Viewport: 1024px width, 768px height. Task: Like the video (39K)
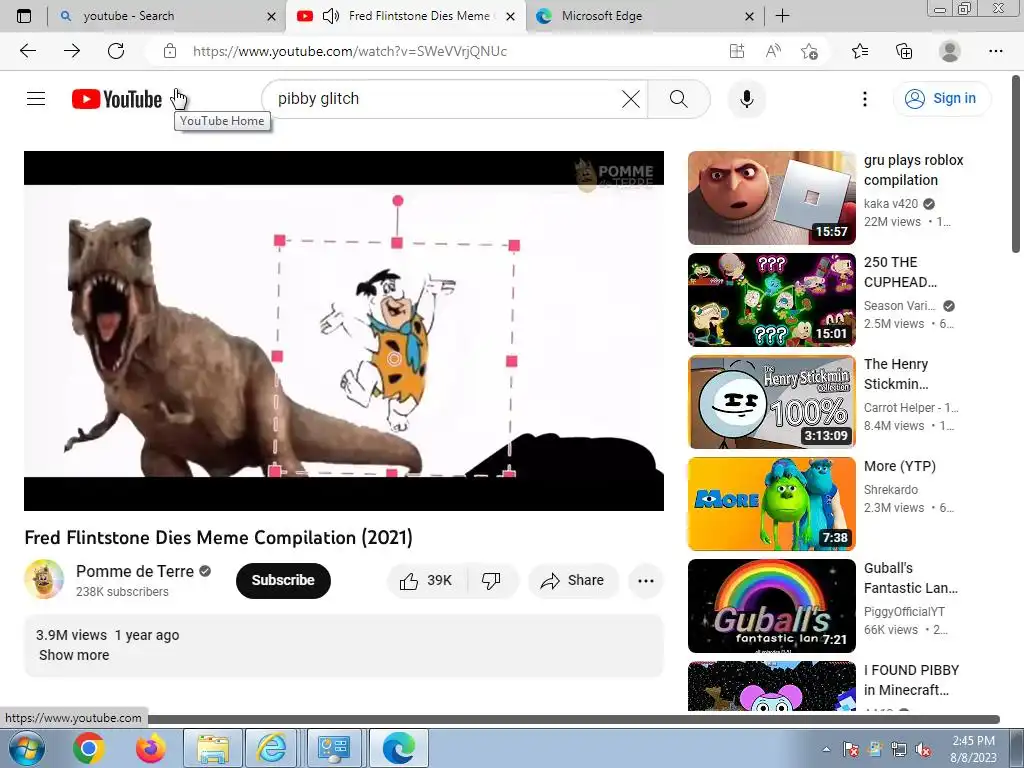tap(427, 581)
